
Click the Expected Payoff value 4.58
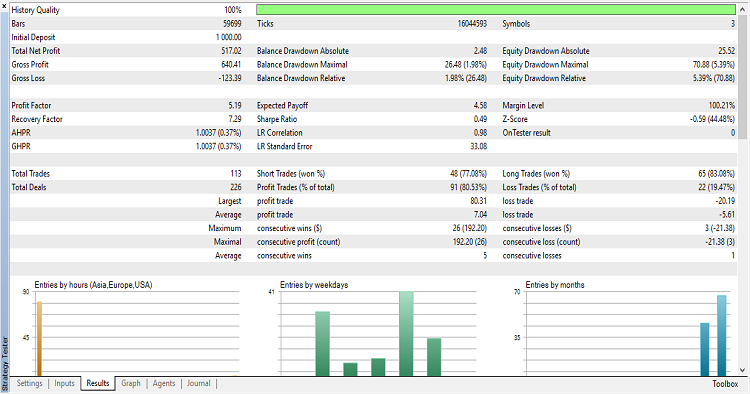tap(480, 105)
